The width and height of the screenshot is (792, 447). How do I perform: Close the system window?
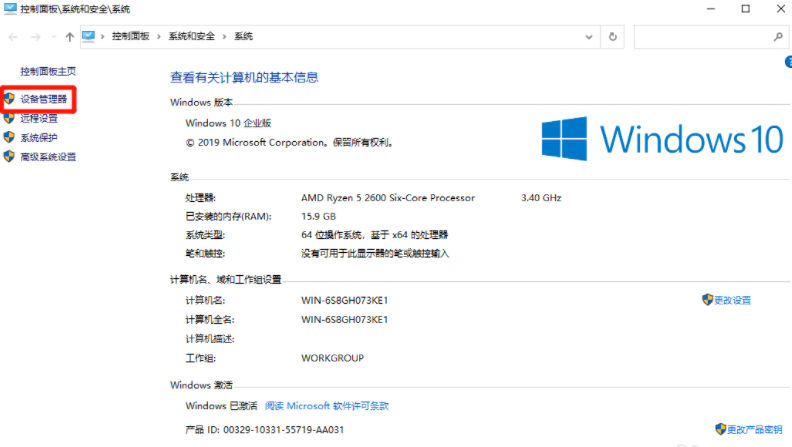[780, 9]
